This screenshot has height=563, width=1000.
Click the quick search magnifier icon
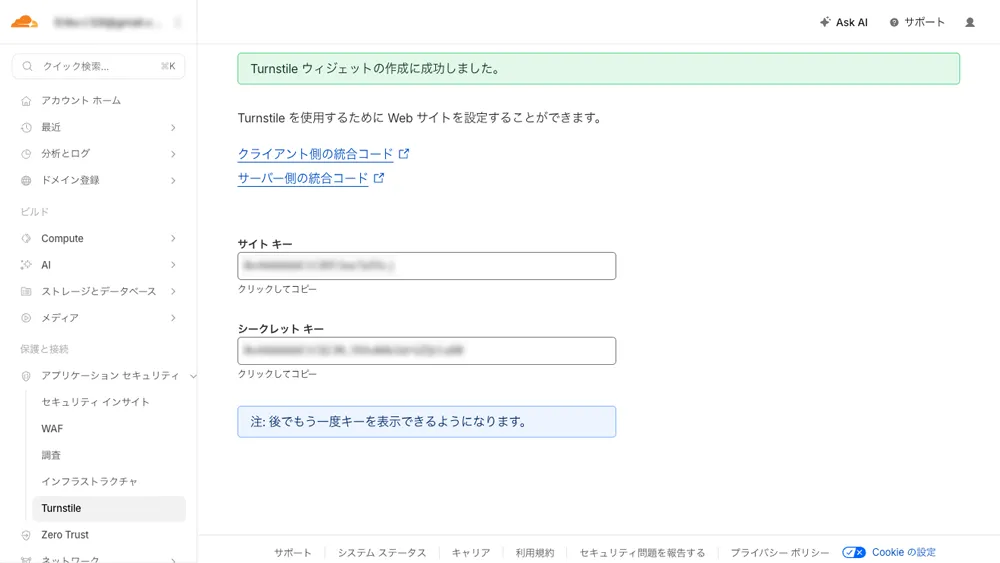[x=27, y=66]
